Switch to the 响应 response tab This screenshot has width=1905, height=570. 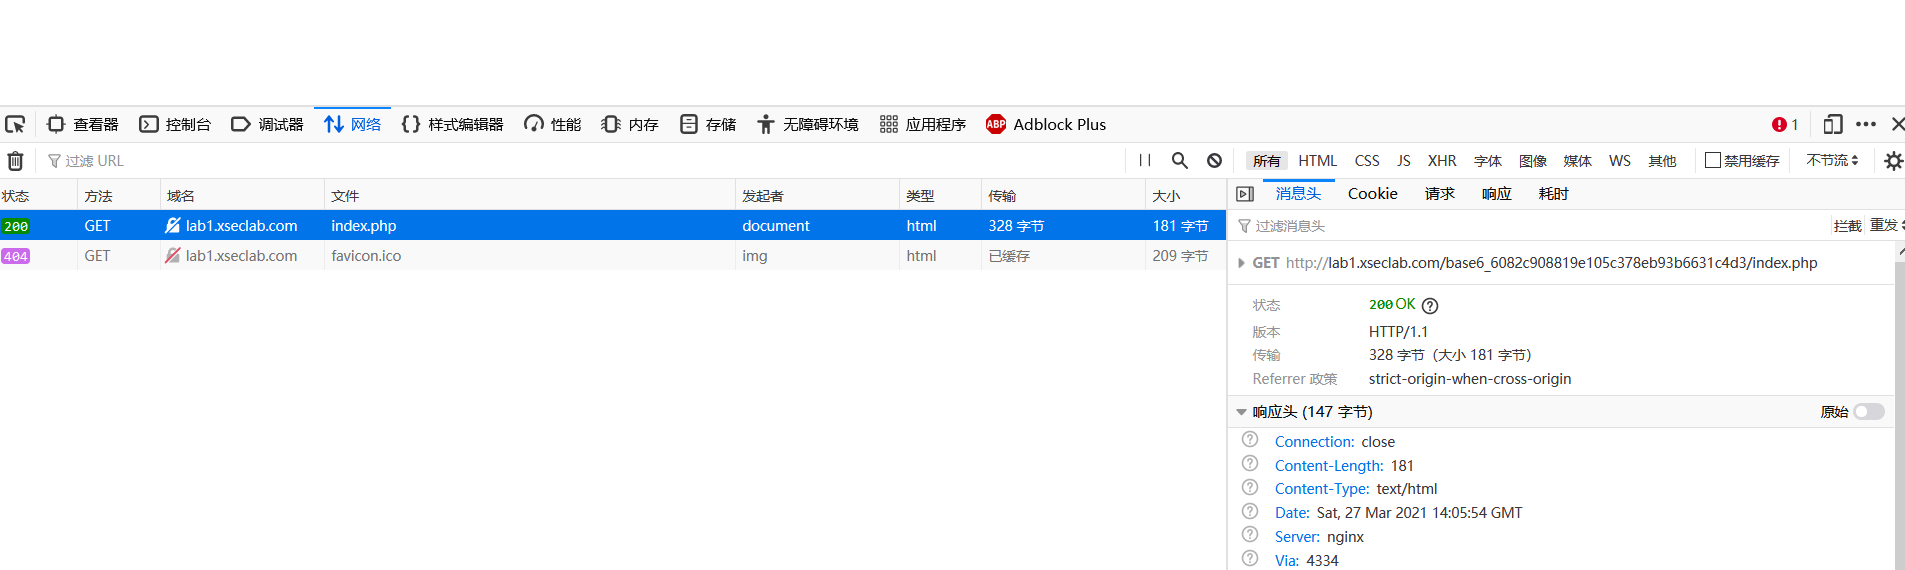[x=1496, y=194]
